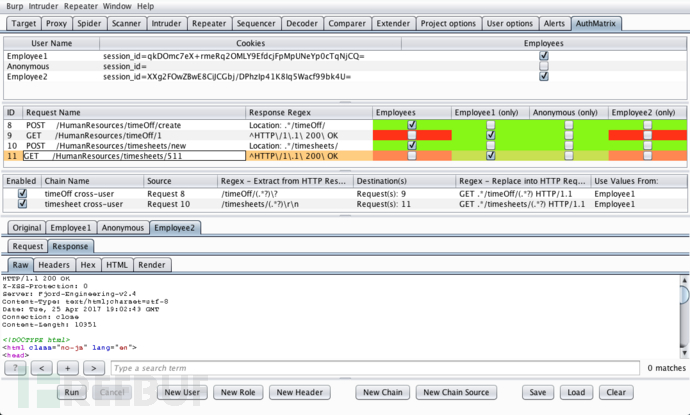Open the Render view tab
The image size is (690, 415).
pos(152,265)
